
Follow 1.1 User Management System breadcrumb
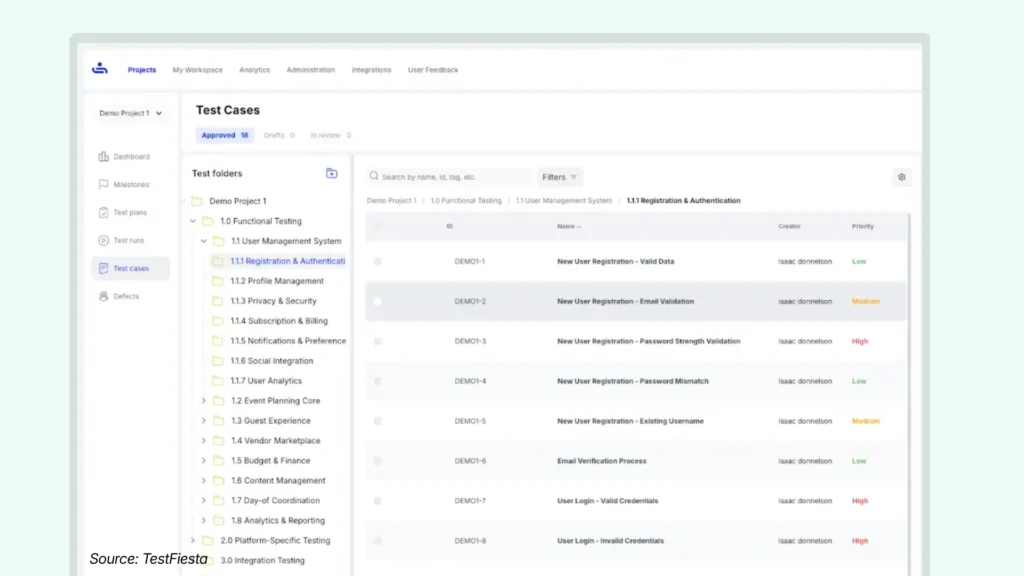pyautogui.click(x=564, y=200)
